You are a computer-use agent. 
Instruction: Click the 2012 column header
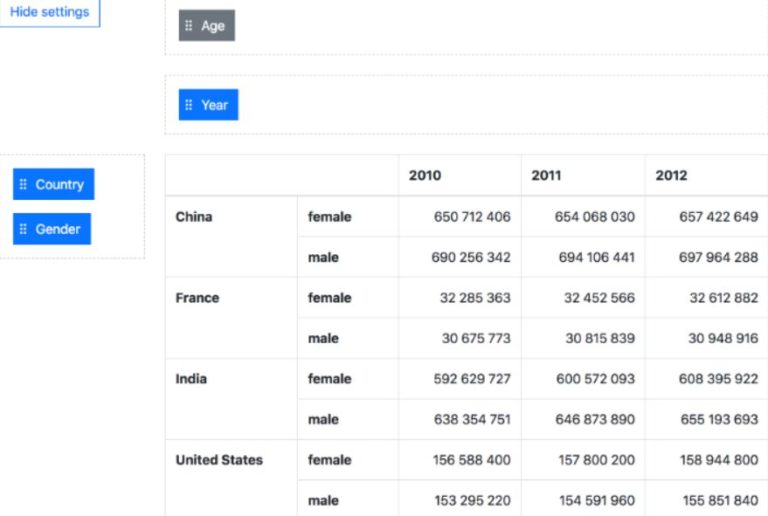672,175
